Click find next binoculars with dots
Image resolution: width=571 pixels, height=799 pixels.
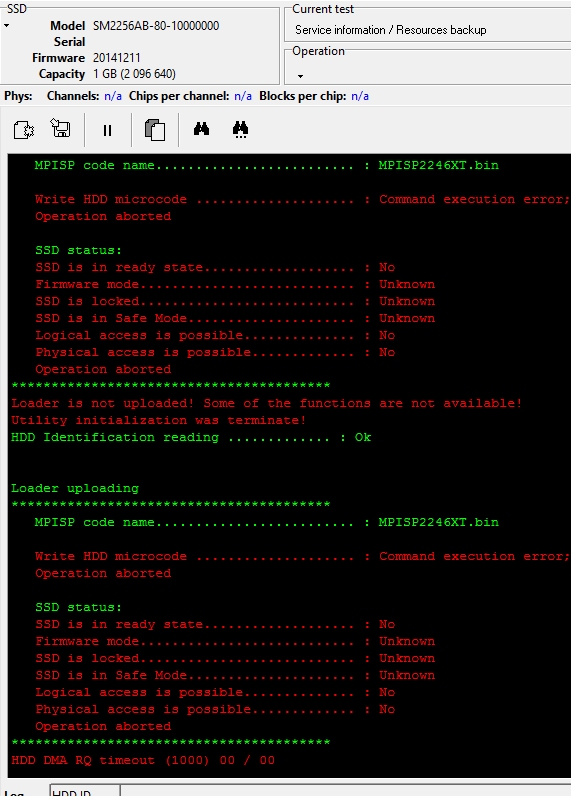pyautogui.click(x=240, y=130)
